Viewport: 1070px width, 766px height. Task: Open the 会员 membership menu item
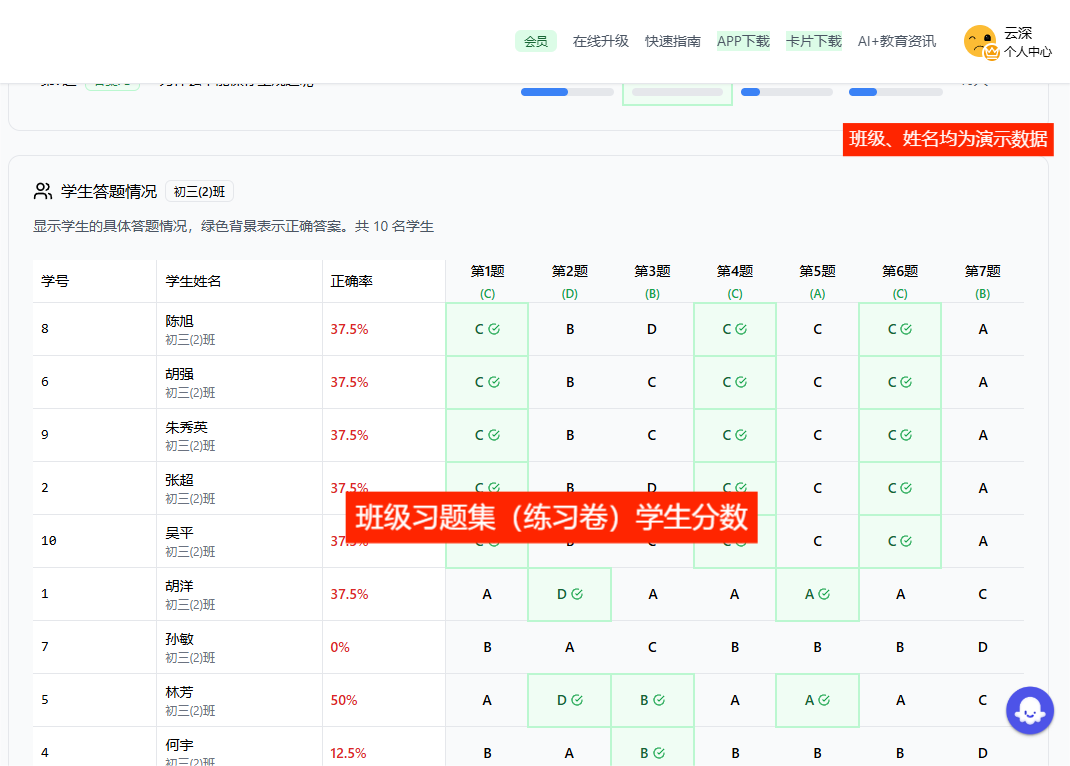coord(536,41)
